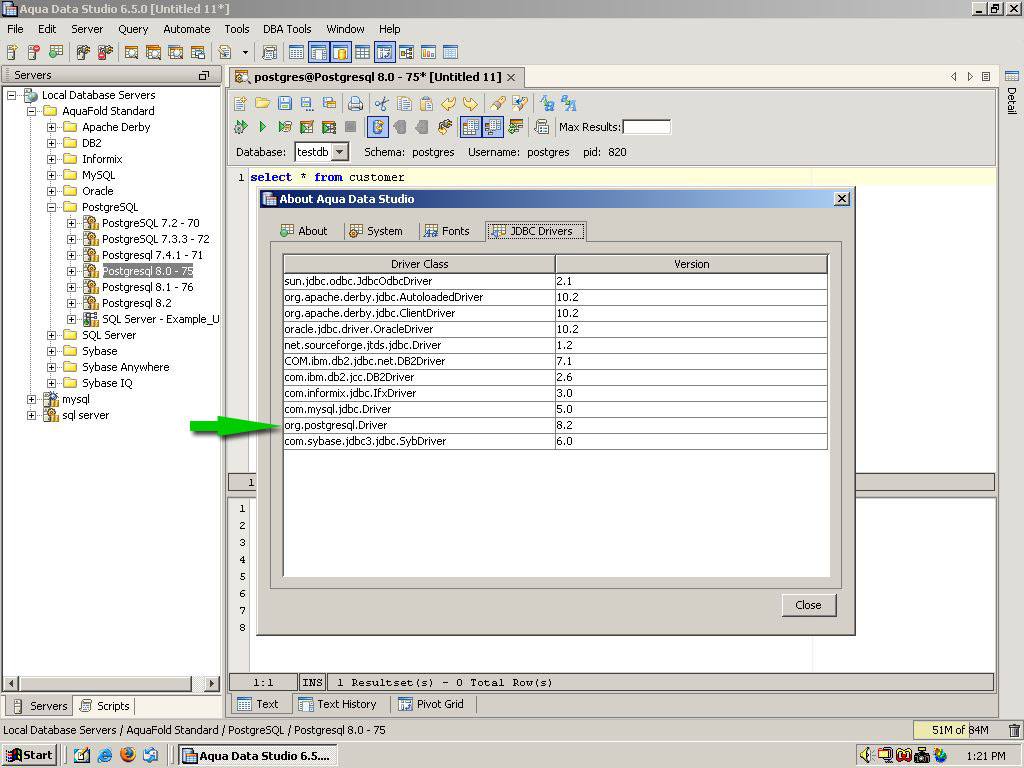Select PostgreSQL 7.2 - 70 server
This screenshot has width=1024, height=768.
coord(151,223)
